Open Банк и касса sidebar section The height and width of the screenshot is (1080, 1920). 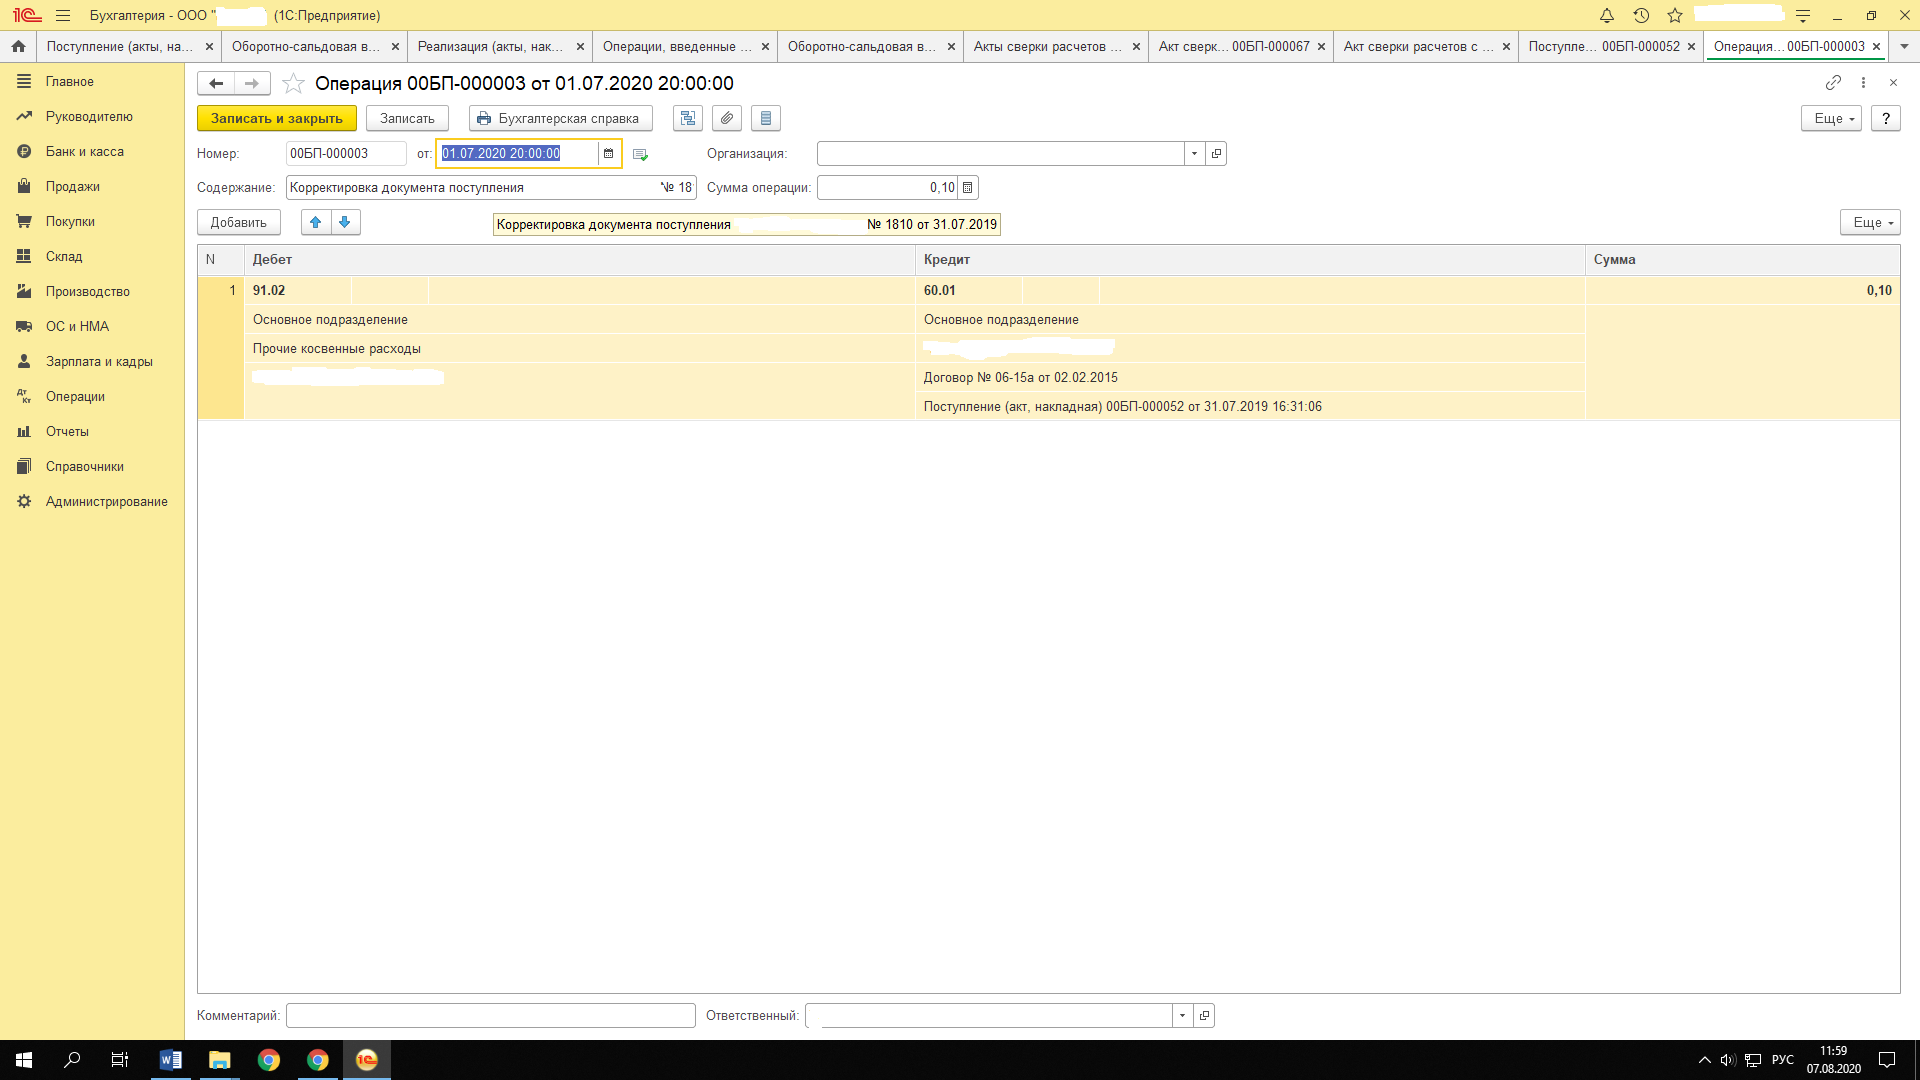(x=85, y=151)
